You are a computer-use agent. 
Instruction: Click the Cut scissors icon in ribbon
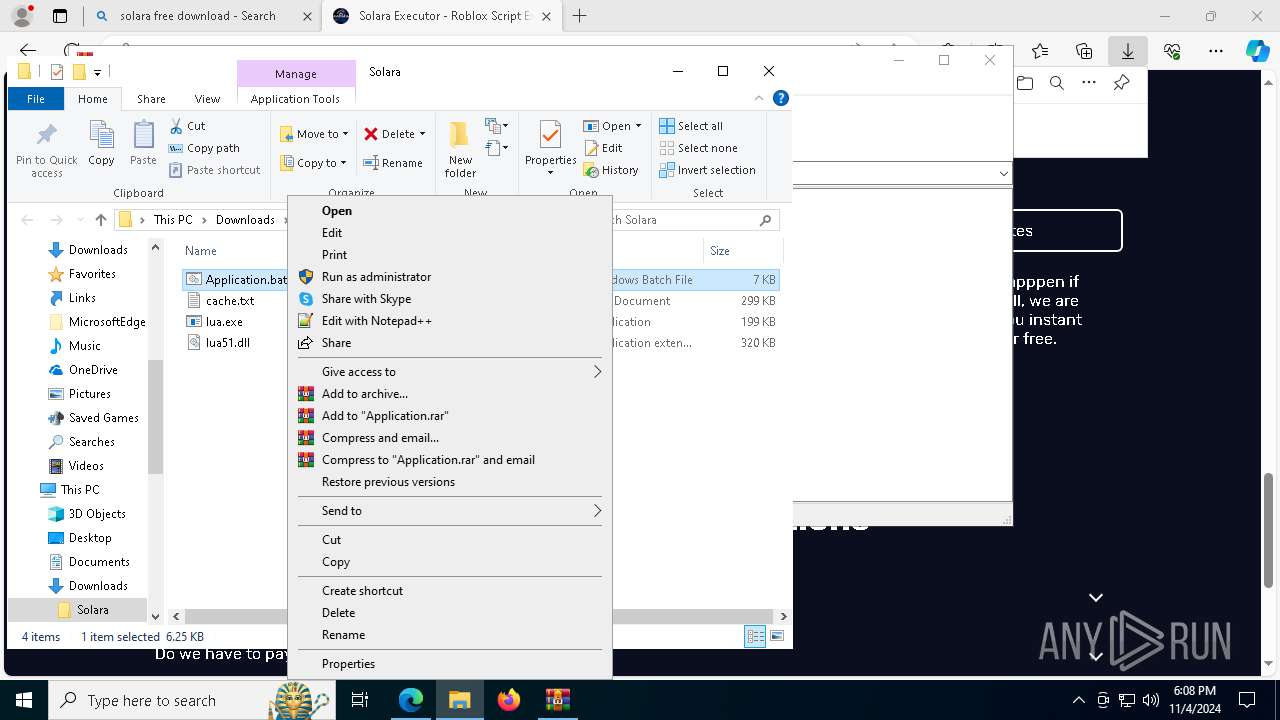point(176,126)
